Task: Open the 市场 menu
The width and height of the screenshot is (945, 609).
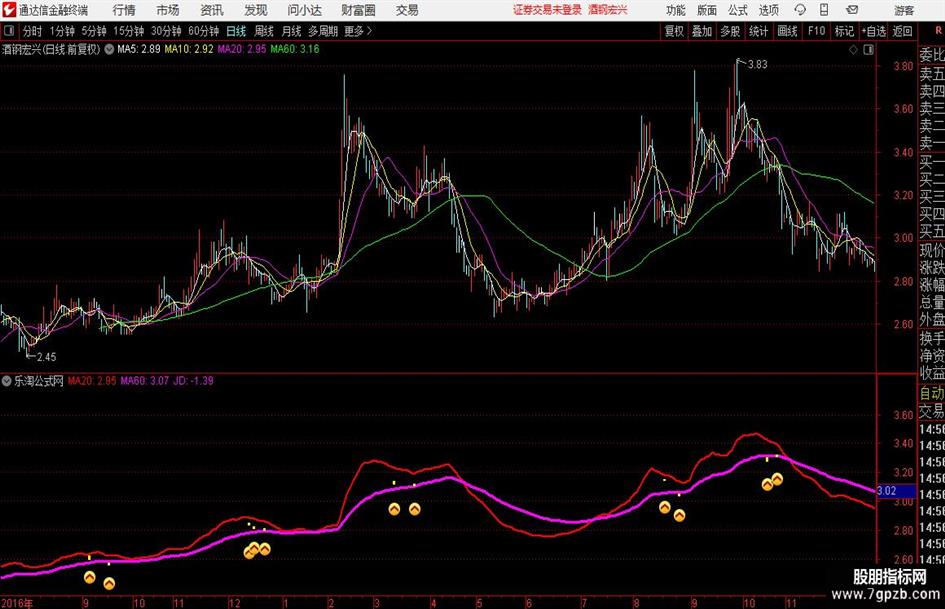Action: (x=168, y=10)
